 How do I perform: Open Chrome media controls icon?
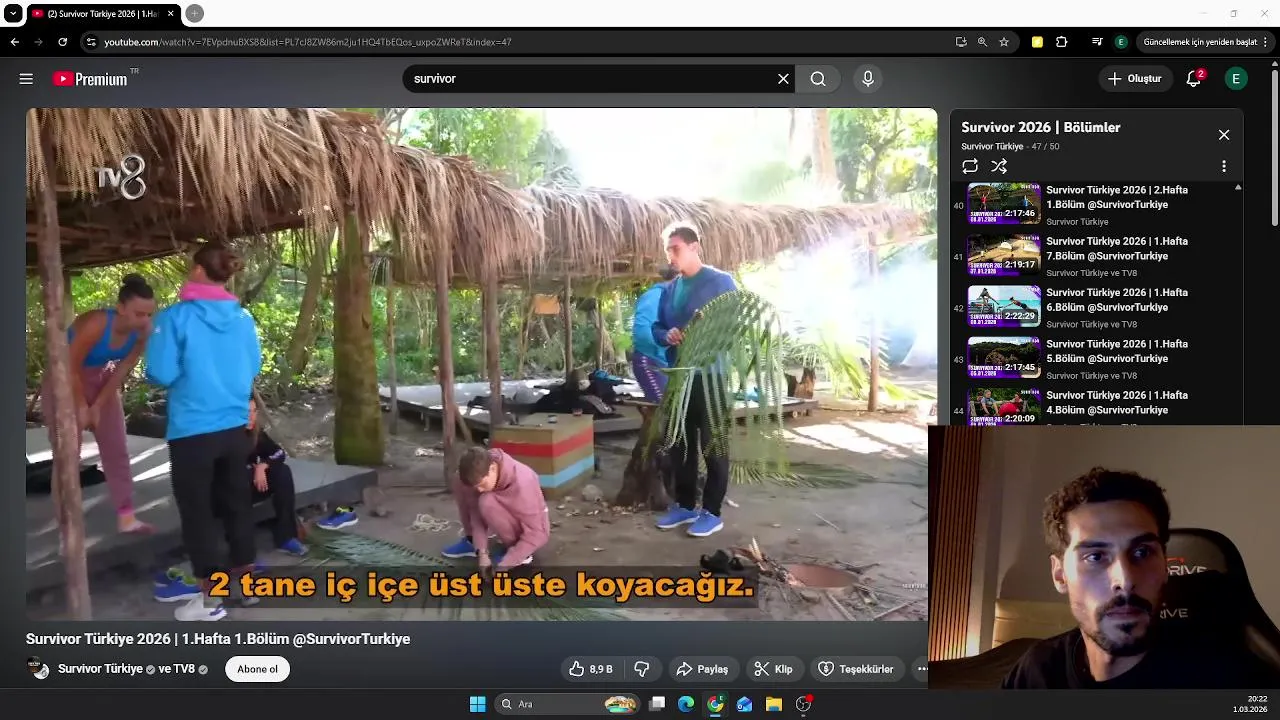tap(1097, 42)
